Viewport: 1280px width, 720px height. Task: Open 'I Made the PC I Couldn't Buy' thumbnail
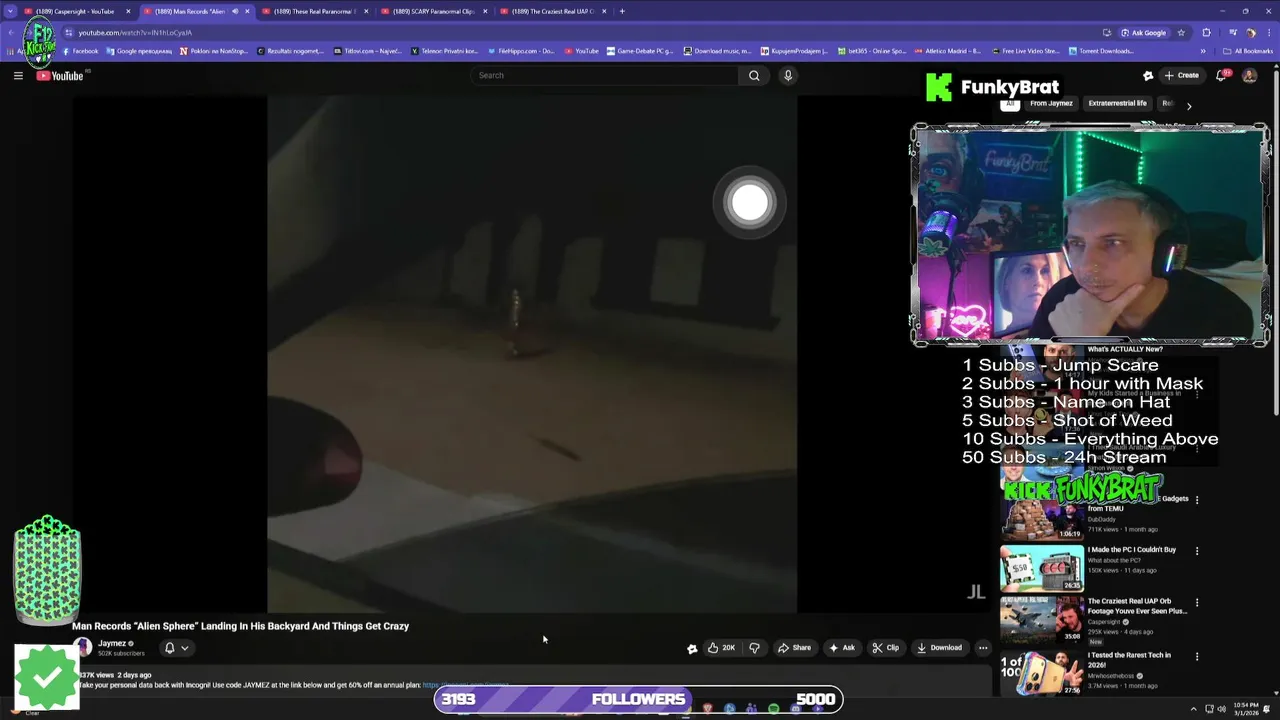coord(1041,568)
